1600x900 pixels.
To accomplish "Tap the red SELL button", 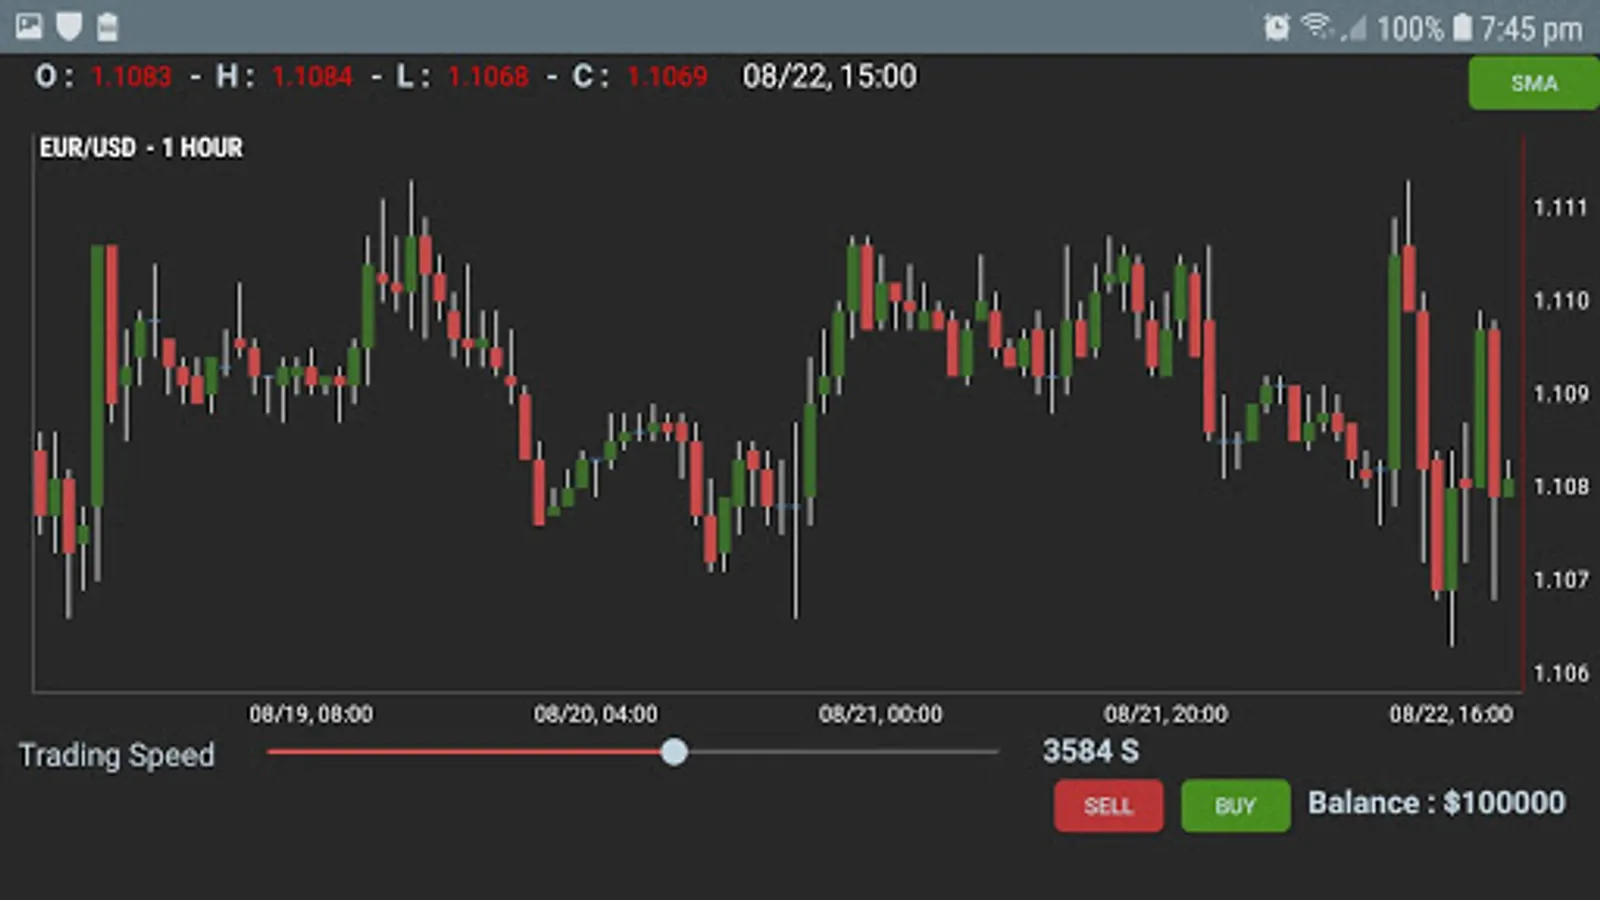I will point(1108,806).
